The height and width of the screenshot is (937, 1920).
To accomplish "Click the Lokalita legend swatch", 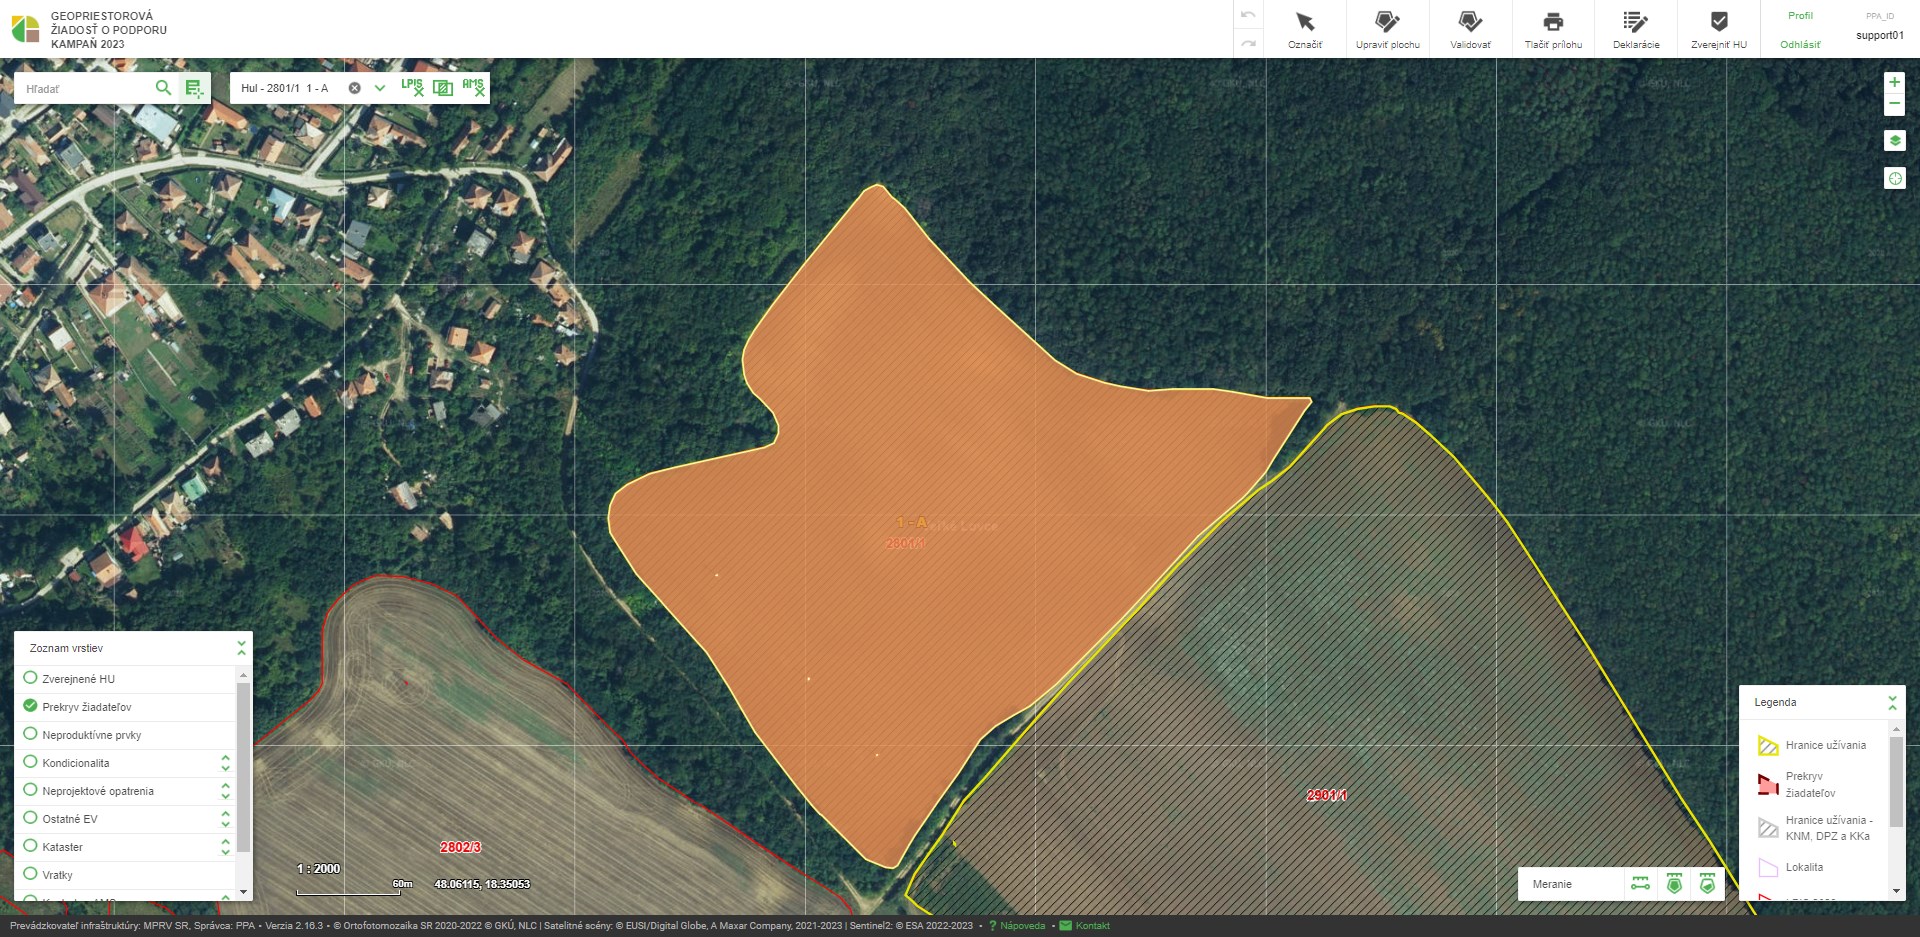I will click(1768, 867).
